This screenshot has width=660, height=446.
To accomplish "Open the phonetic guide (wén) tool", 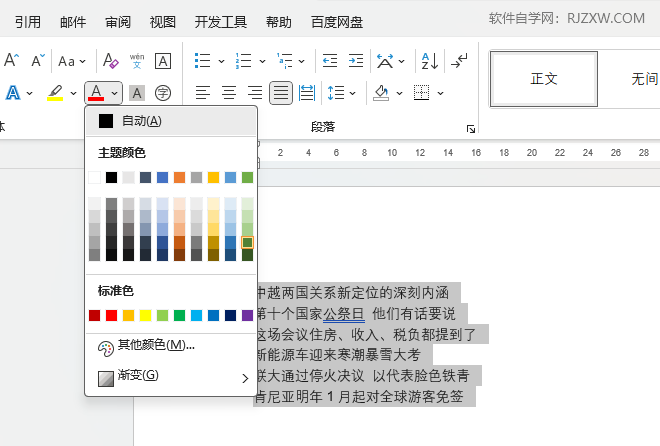I will coord(137,61).
